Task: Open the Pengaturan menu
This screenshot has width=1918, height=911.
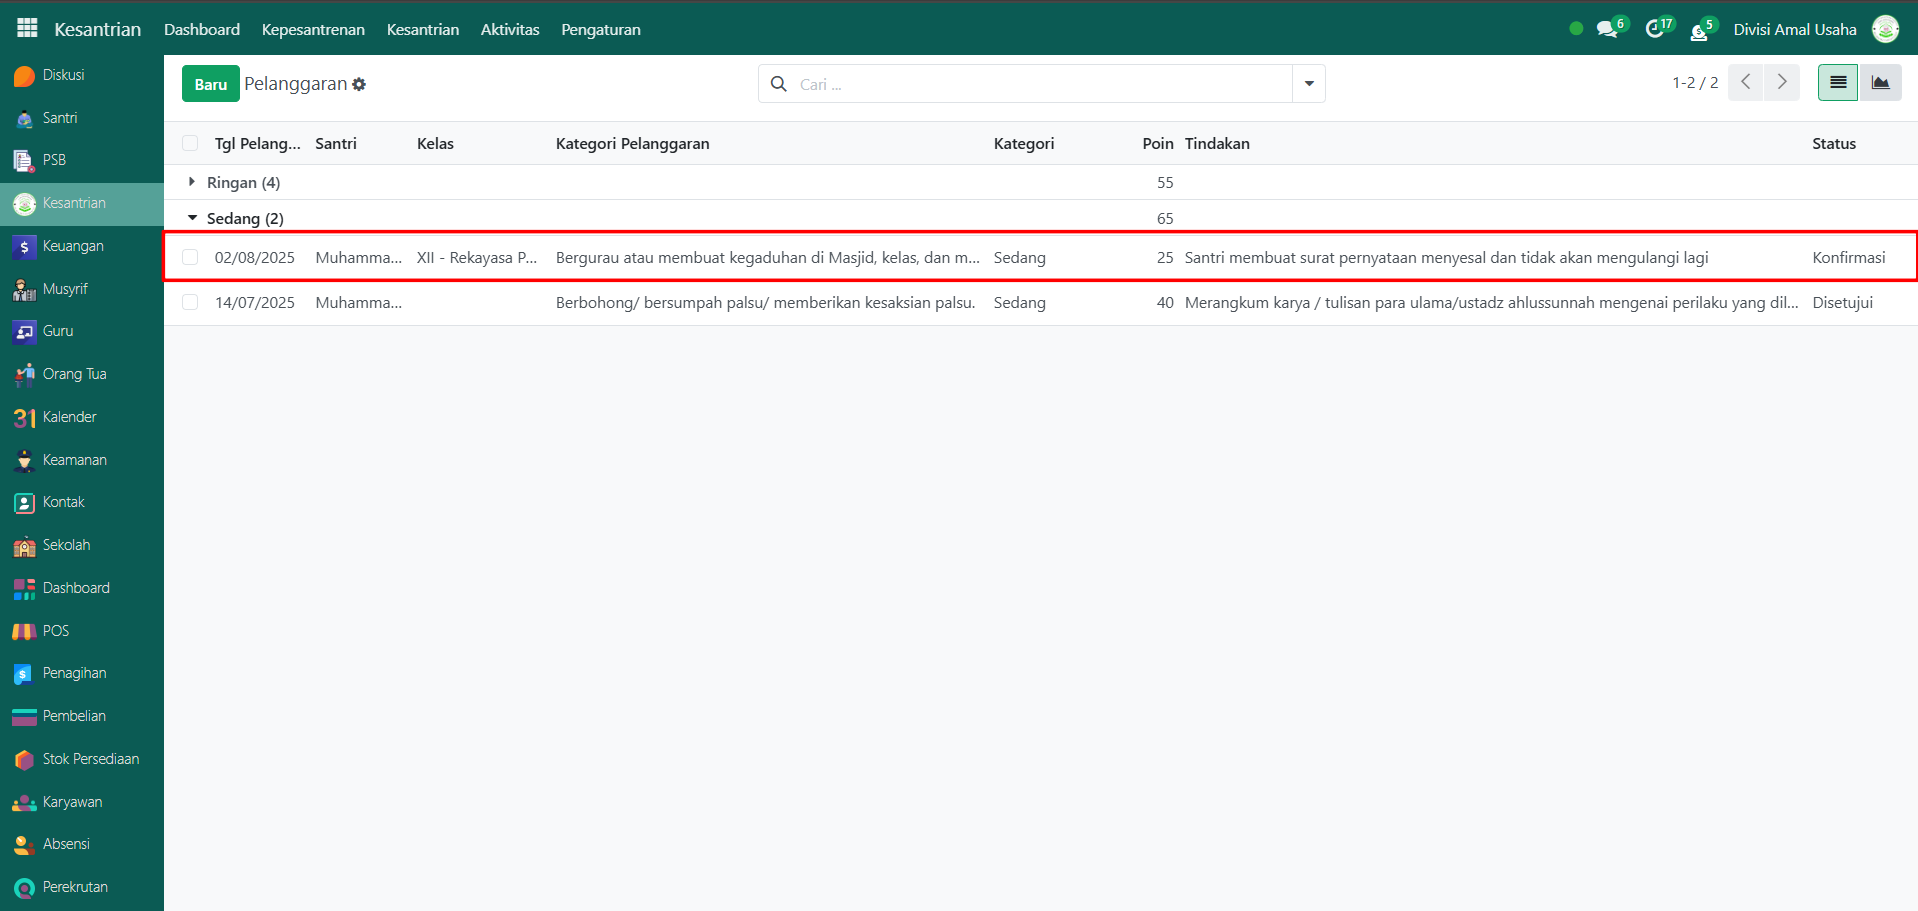Action: 600,30
